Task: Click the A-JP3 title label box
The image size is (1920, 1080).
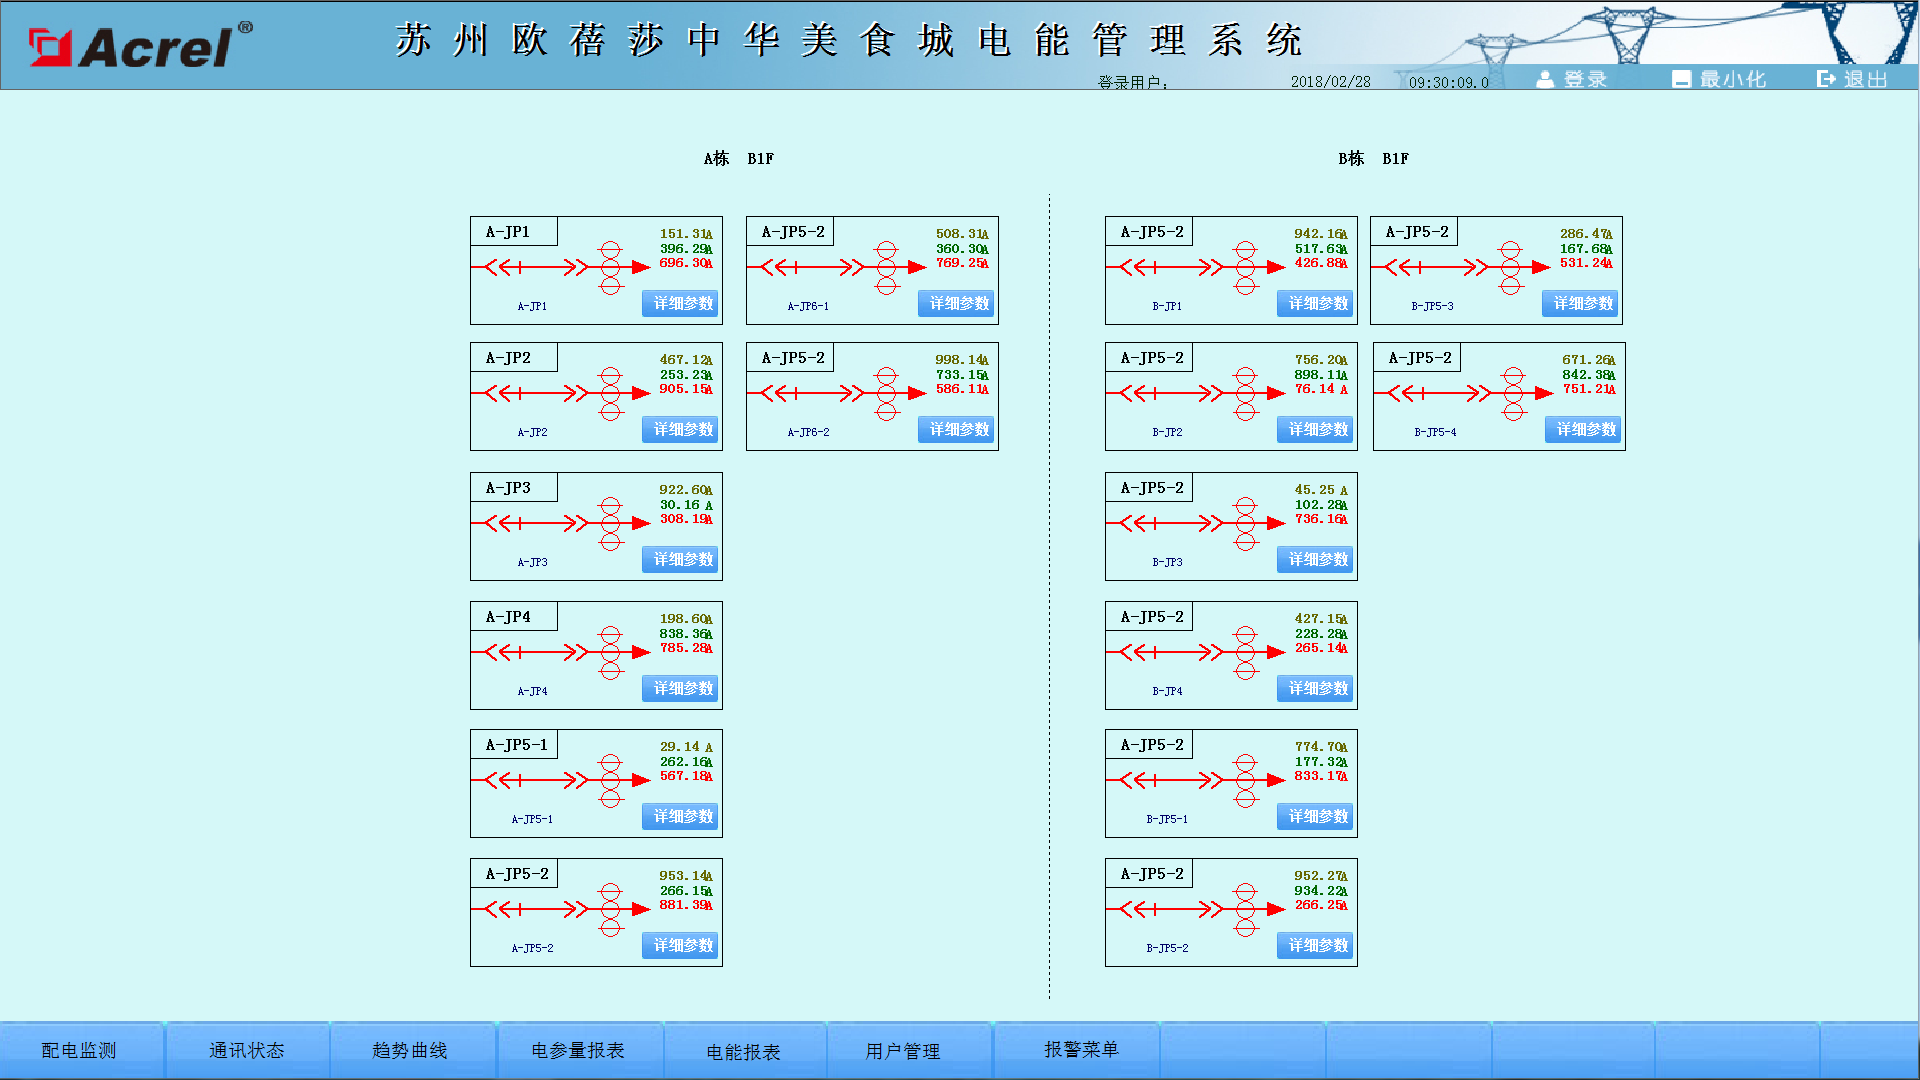Action: click(514, 487)
